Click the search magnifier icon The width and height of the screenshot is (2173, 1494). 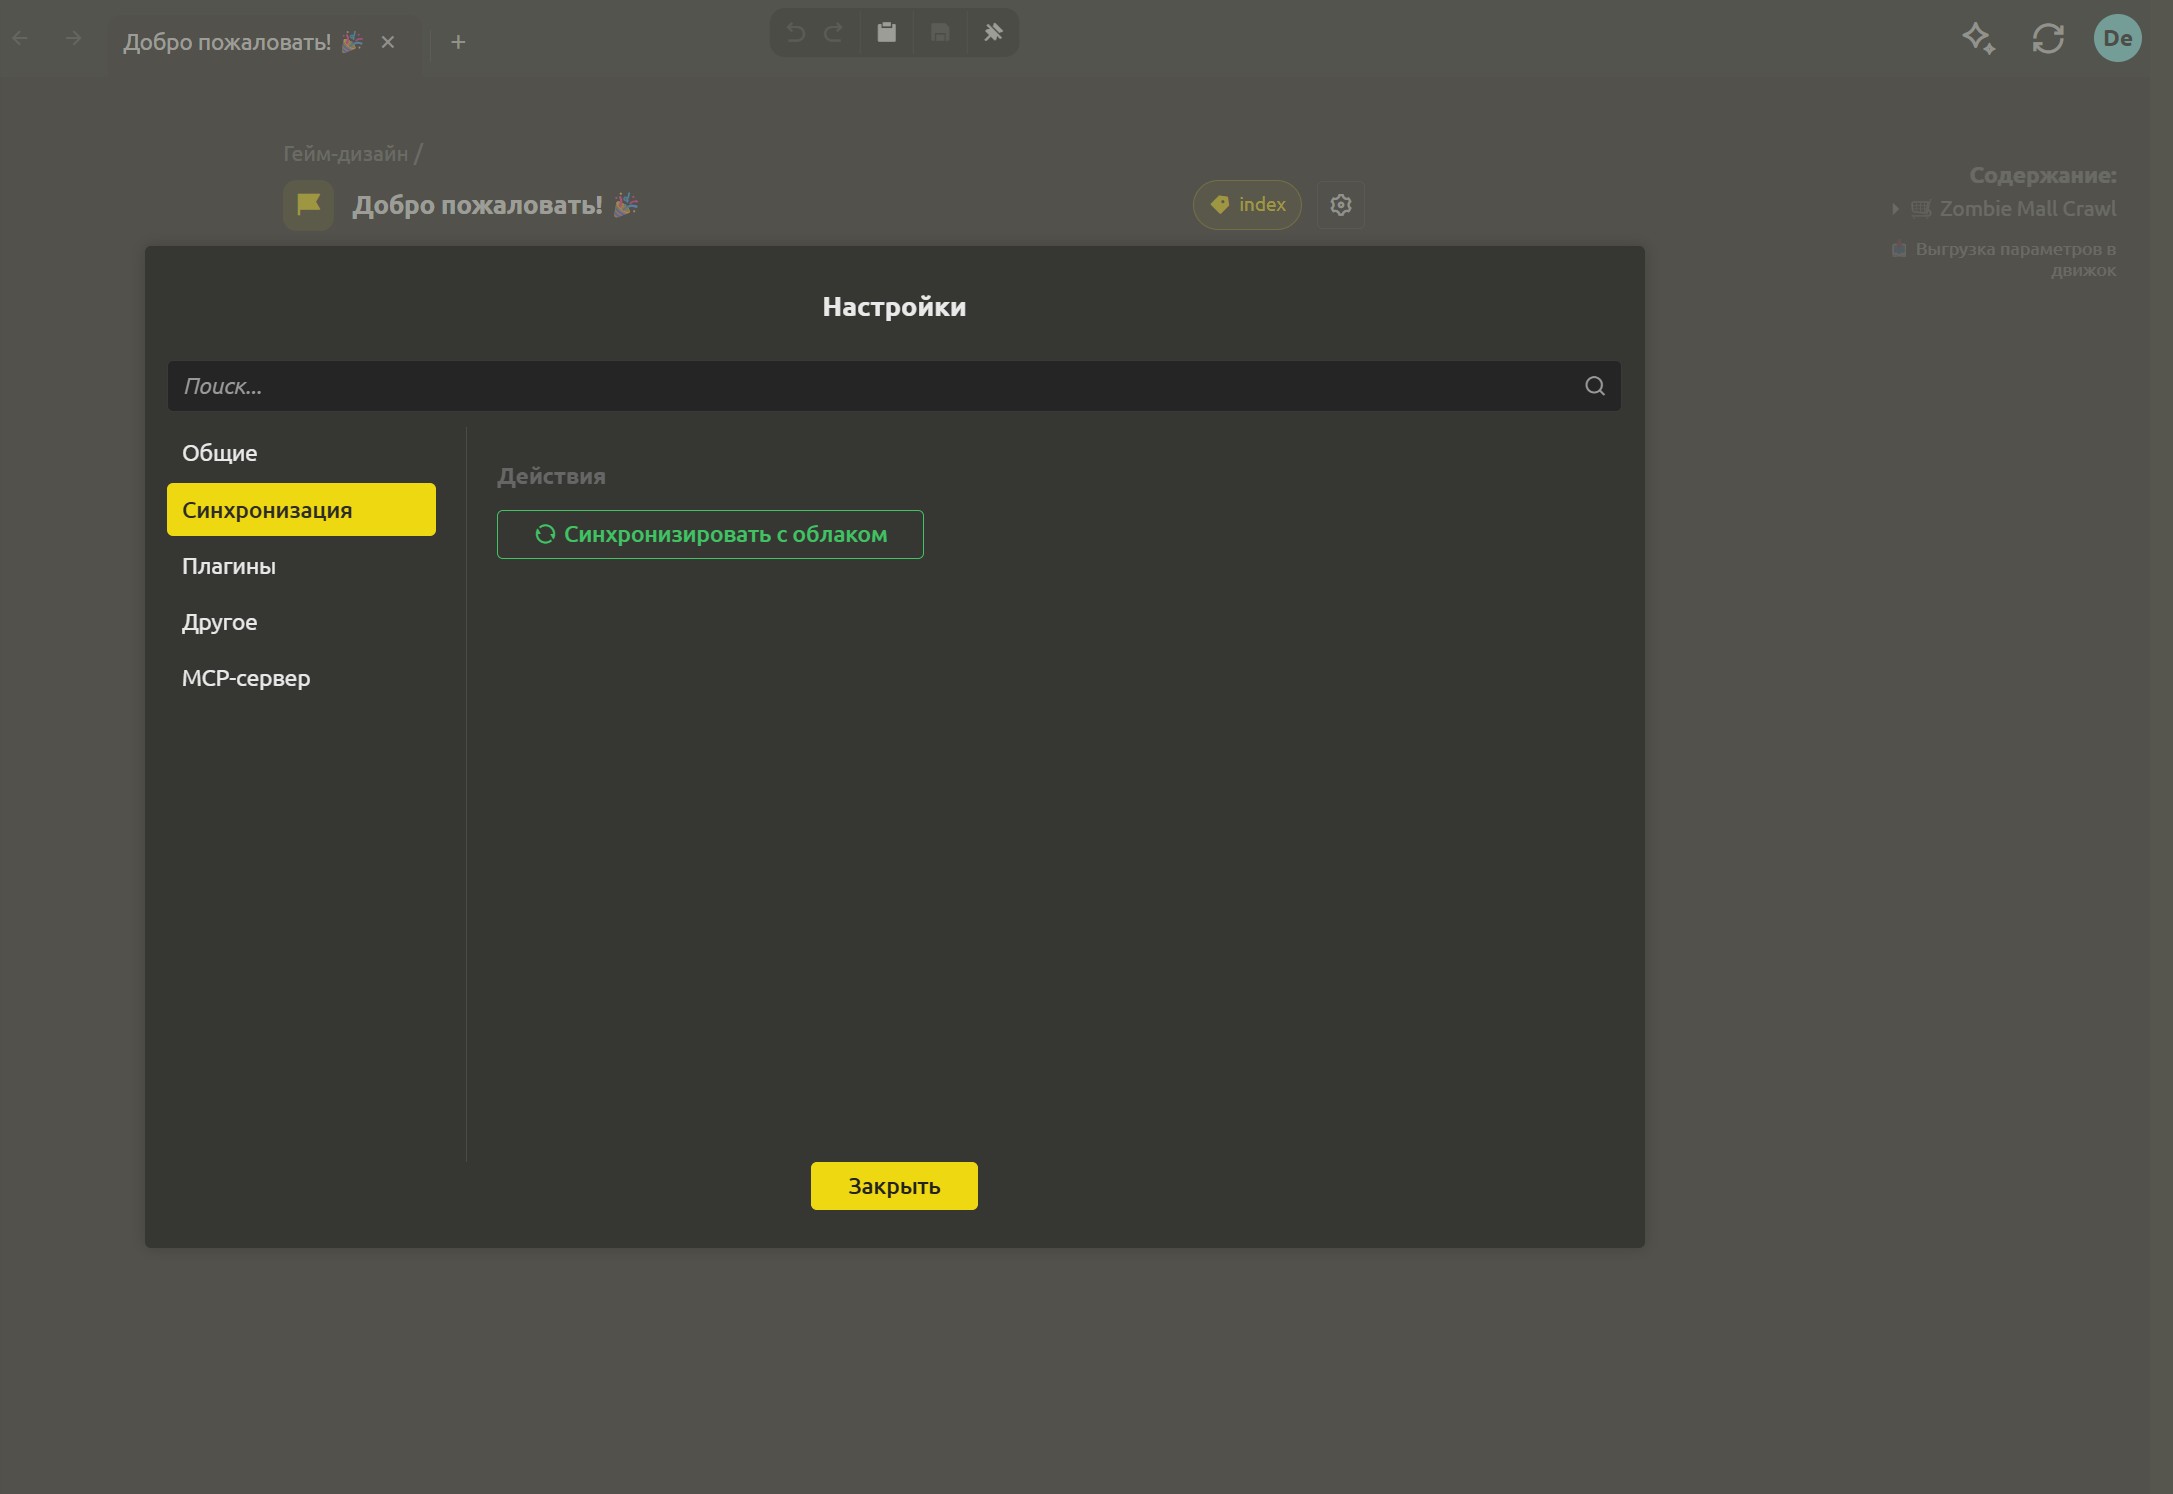[1594, 386]
